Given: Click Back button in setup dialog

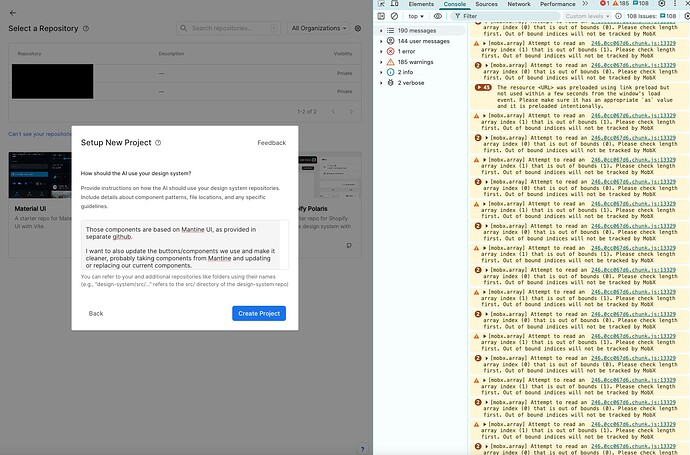Looking at the screenshot, I should point(95,313).
